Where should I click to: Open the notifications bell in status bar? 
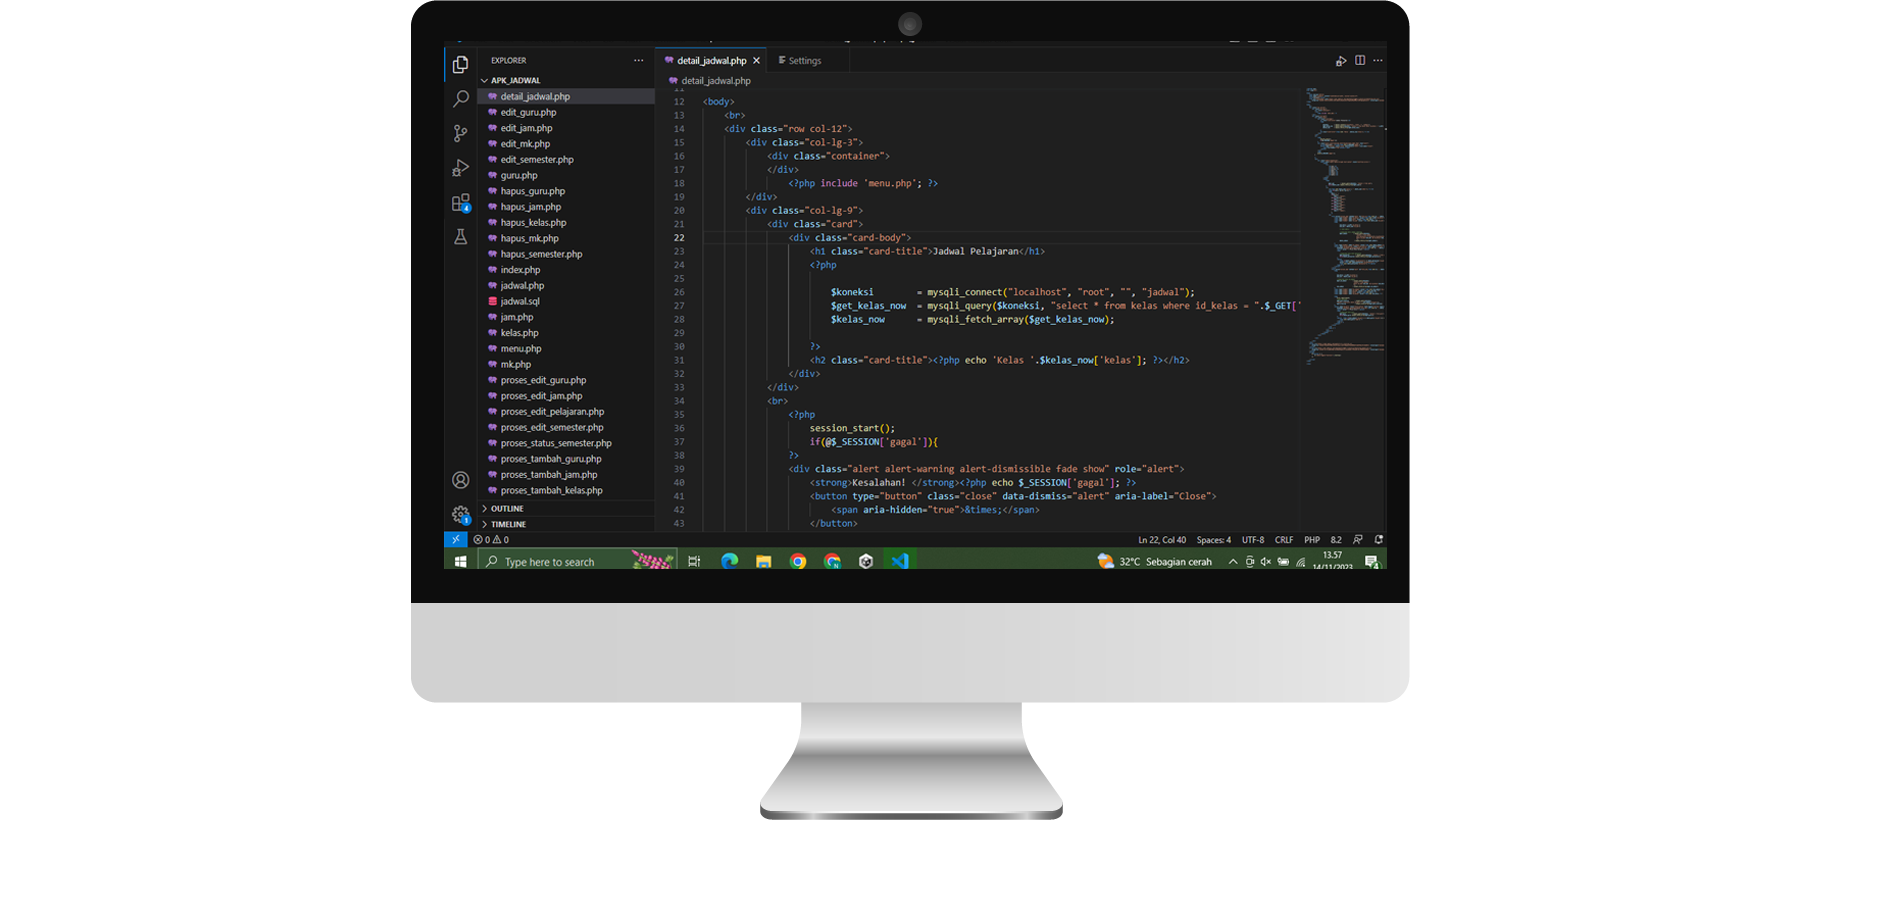(1378, 539)
